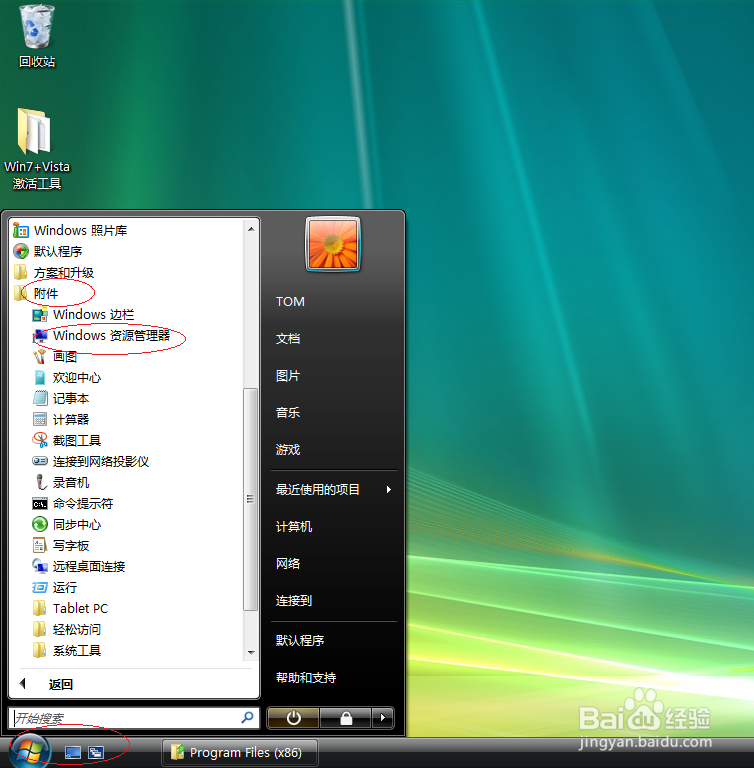Click the search magnifier icon
Viewport: 754px width, 768px height.
tap(247, 718)
